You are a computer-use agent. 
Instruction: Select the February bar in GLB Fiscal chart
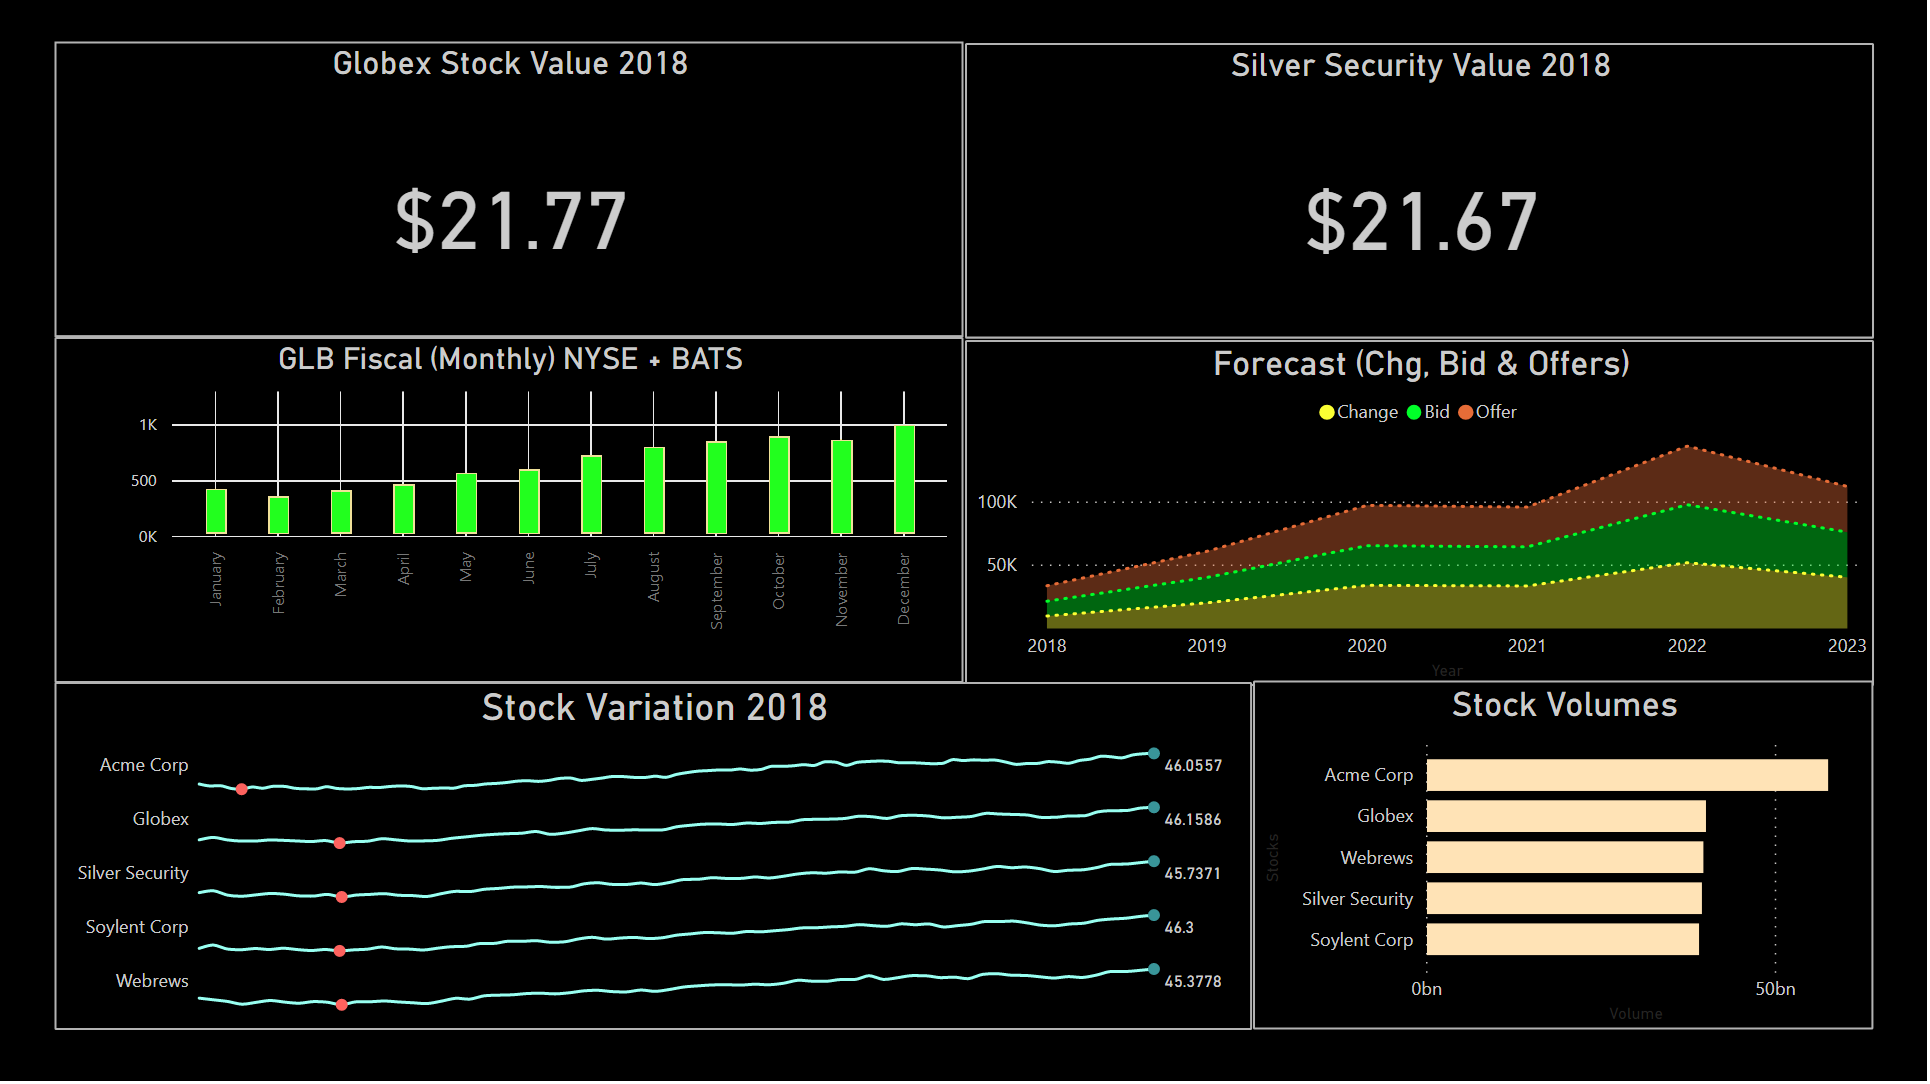(278, 515)
